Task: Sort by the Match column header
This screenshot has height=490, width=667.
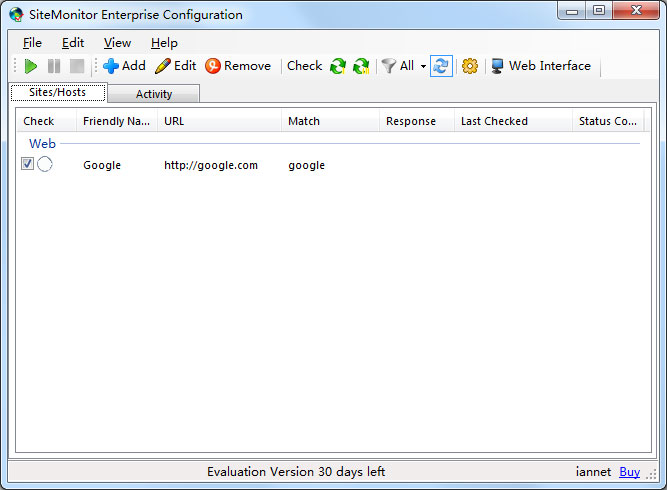Action: coord(331,121)
